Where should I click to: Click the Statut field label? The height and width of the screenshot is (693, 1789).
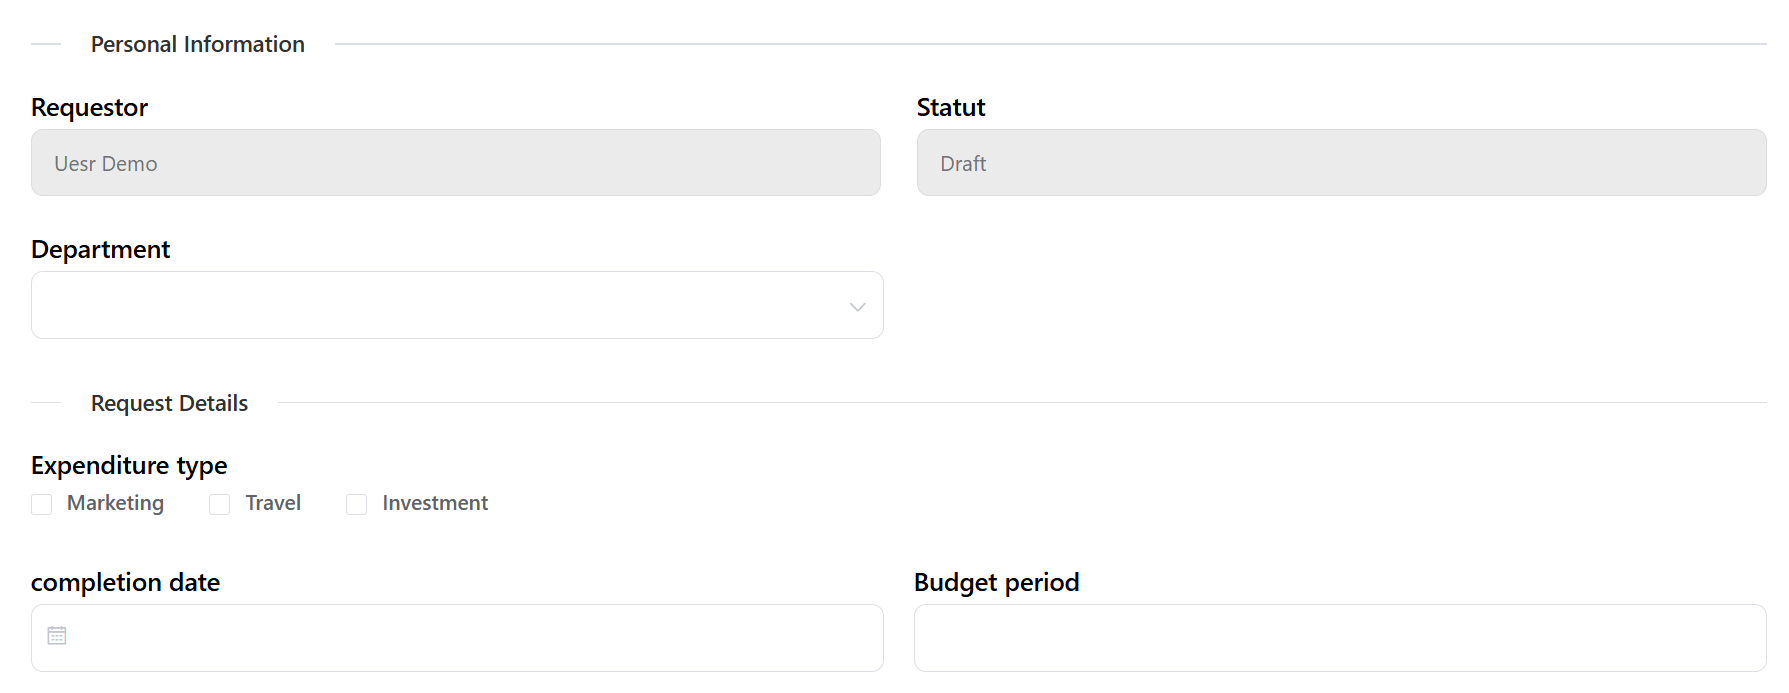[951, 107]
